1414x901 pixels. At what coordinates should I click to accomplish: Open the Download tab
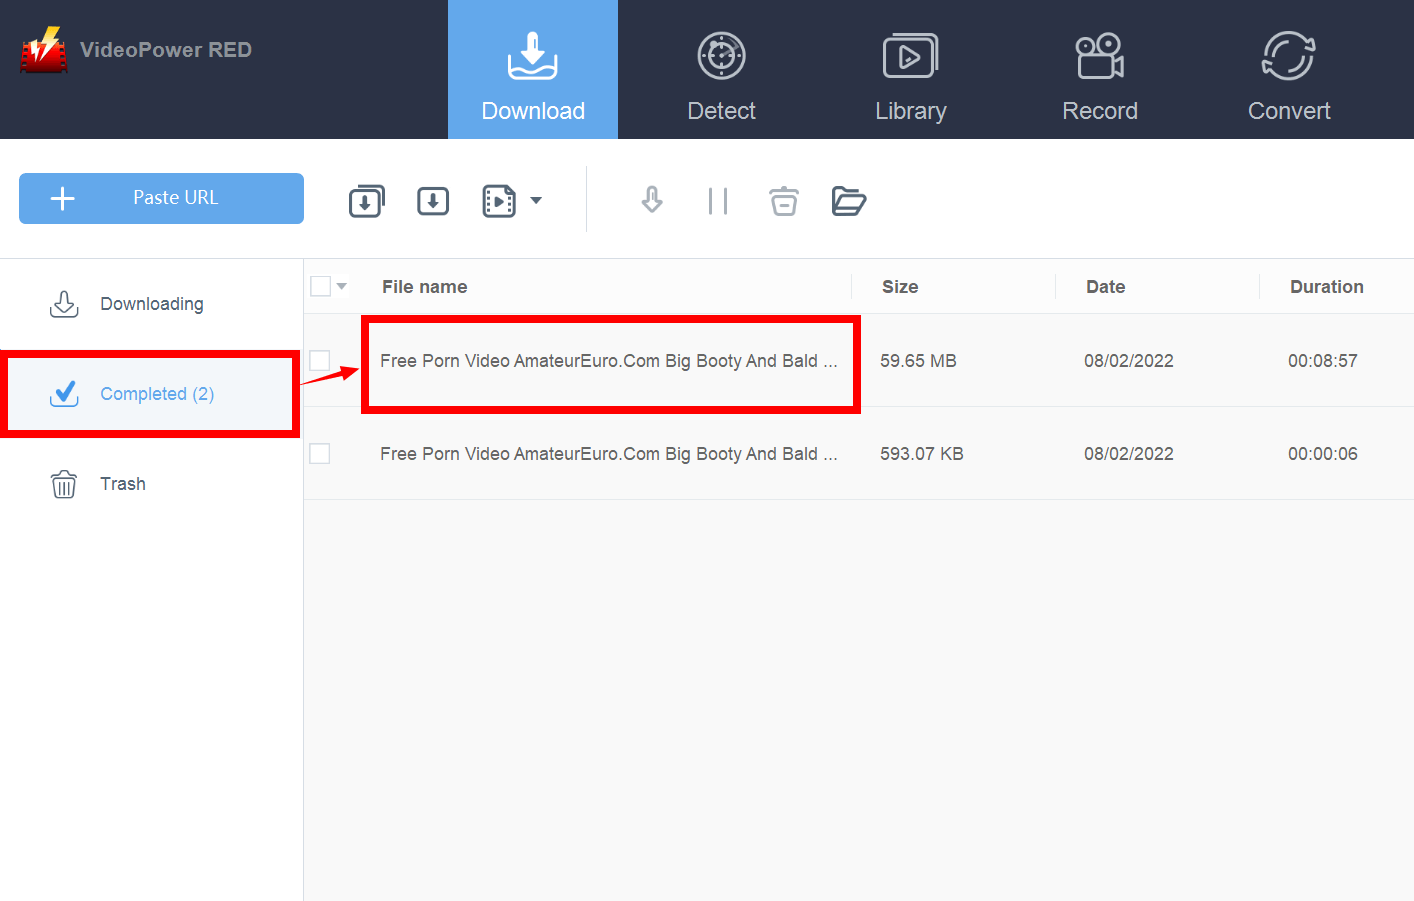click(x=533, y=70)
